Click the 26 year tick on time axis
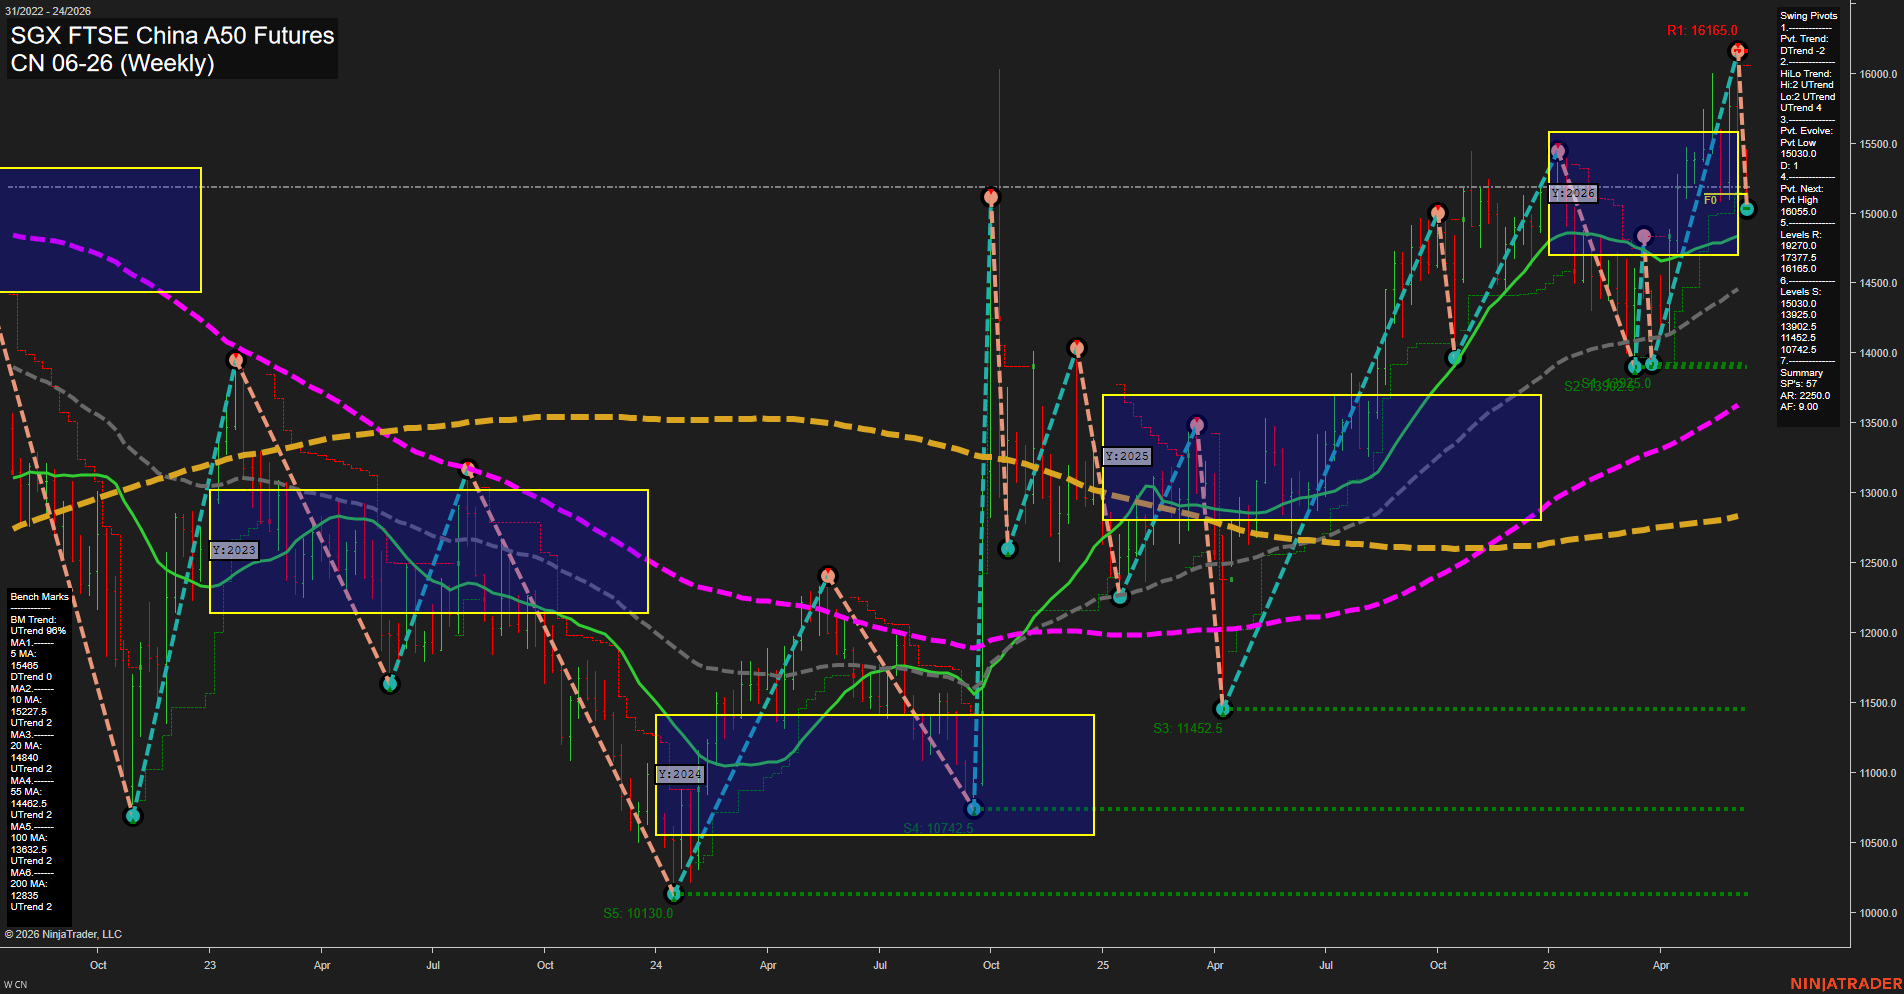1904x994 pixels. pos(1549,965)
